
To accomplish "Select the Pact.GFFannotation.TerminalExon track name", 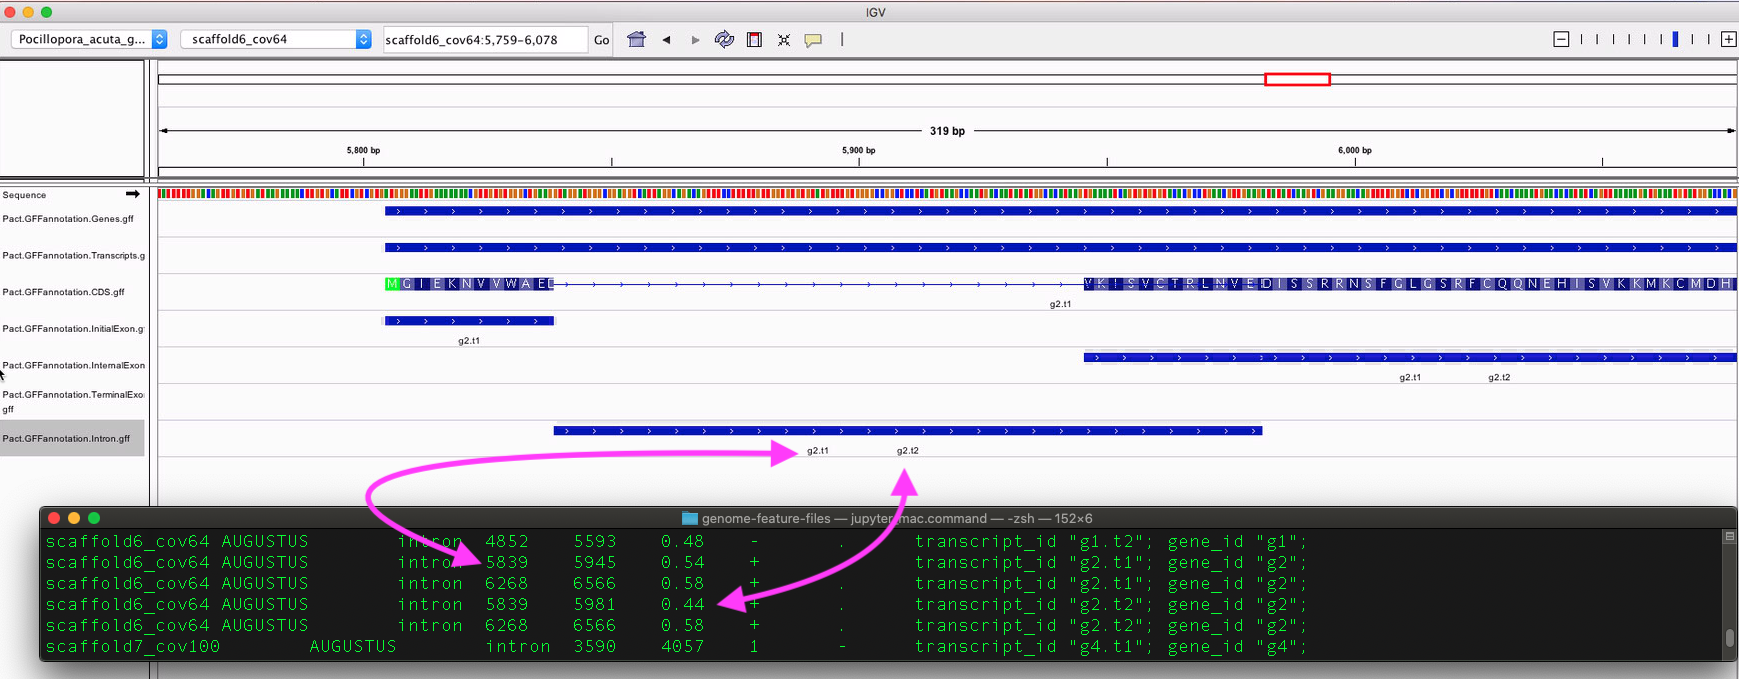I will 73,401.
